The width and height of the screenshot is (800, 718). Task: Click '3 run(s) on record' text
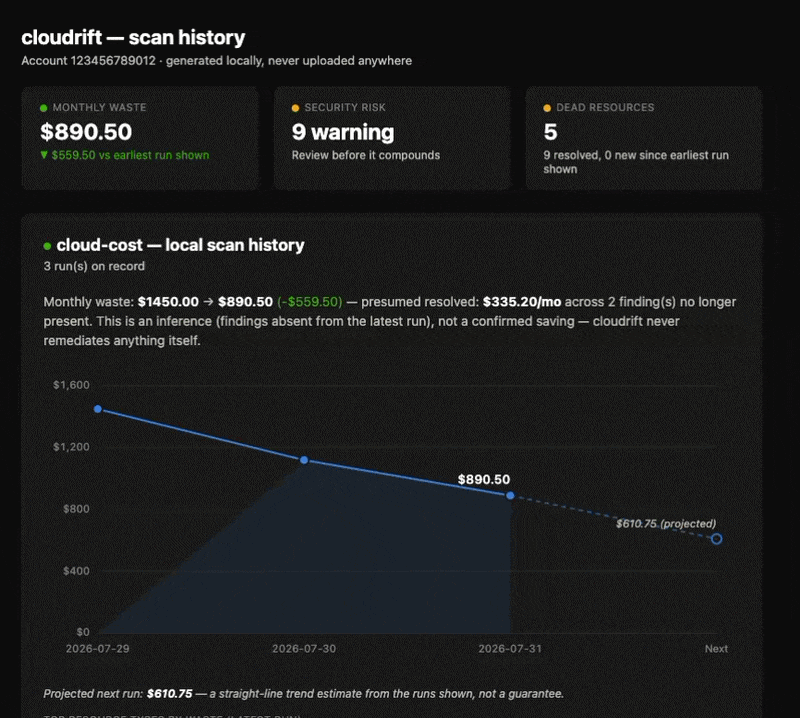pyautogui.click(x=94, y=266)
